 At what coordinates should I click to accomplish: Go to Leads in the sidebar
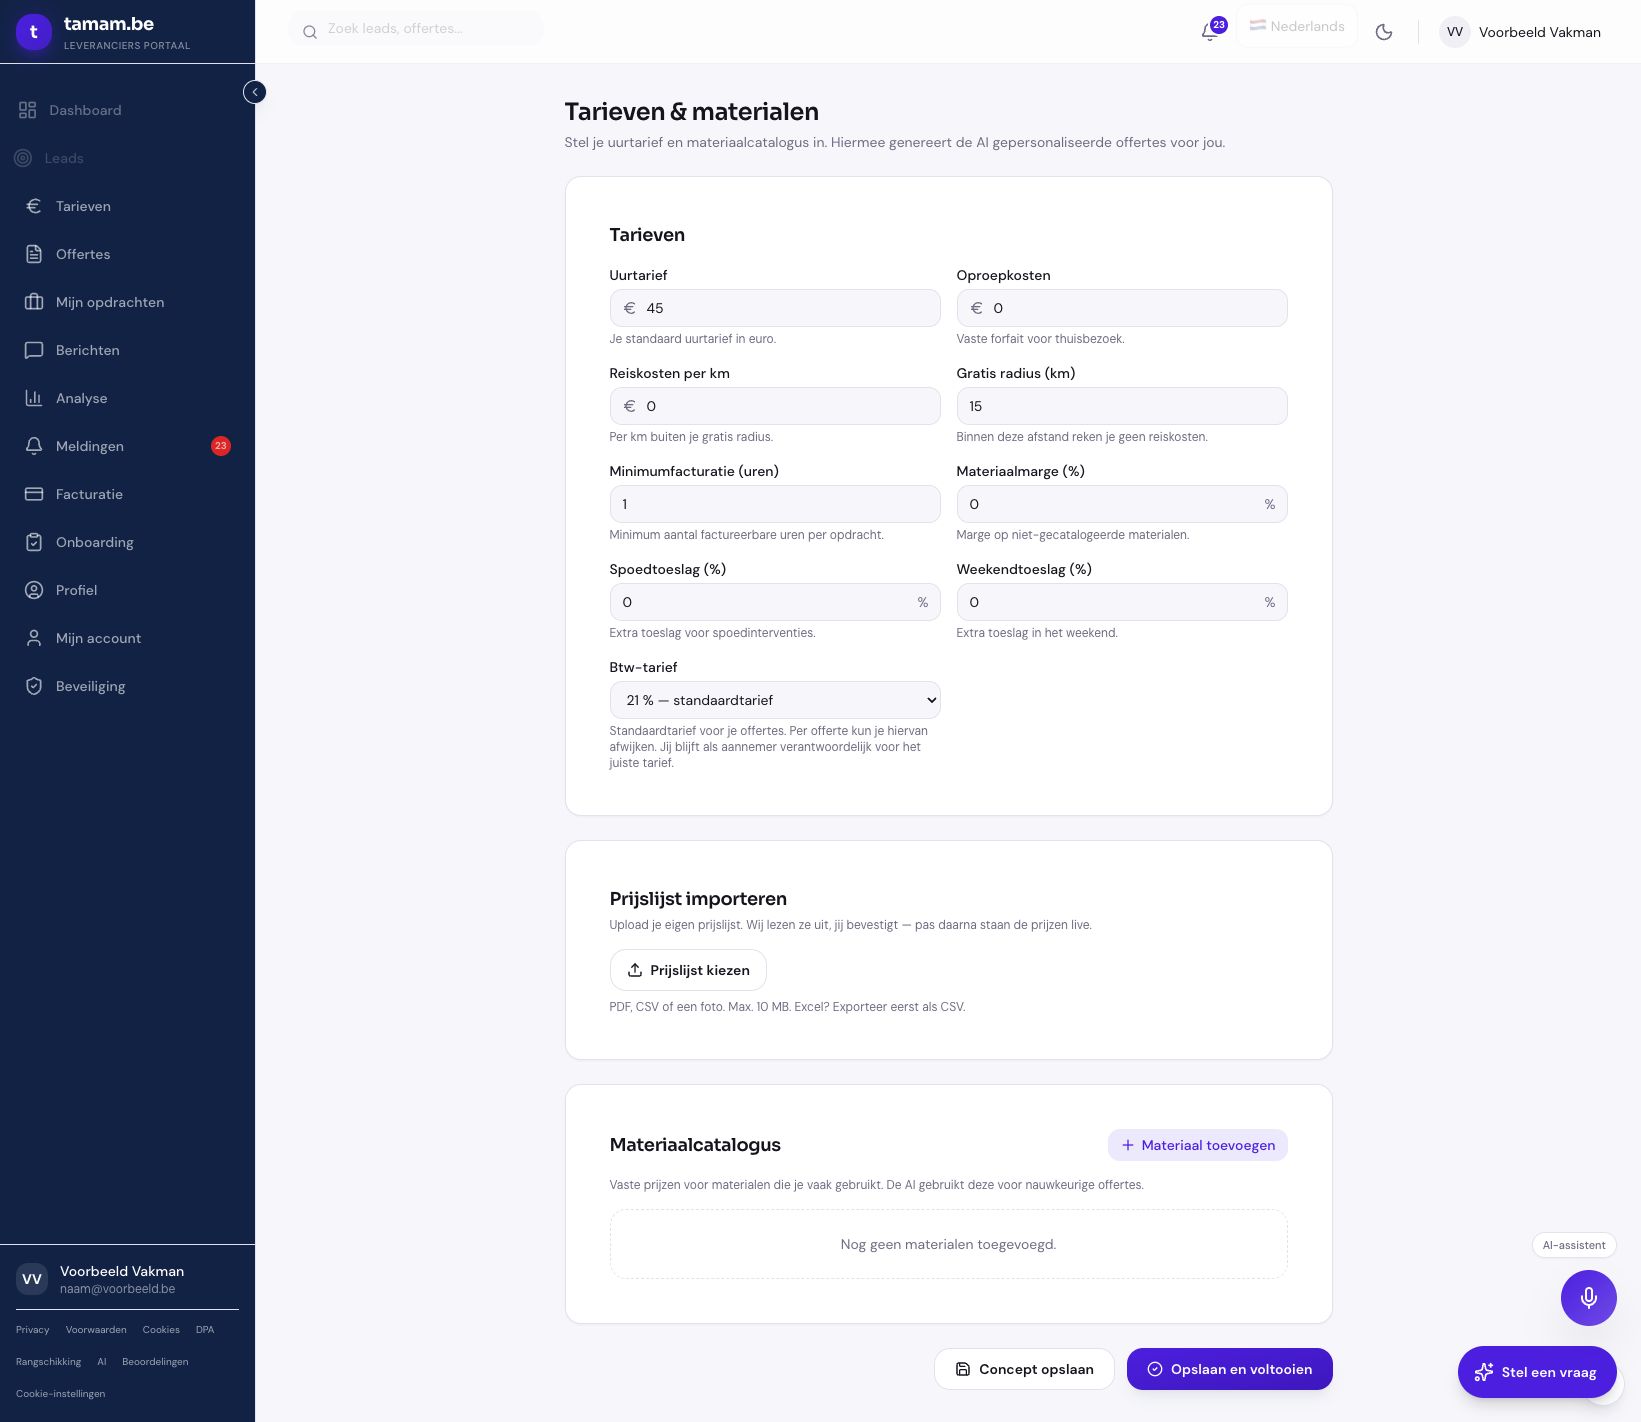(x=127, y=158)
